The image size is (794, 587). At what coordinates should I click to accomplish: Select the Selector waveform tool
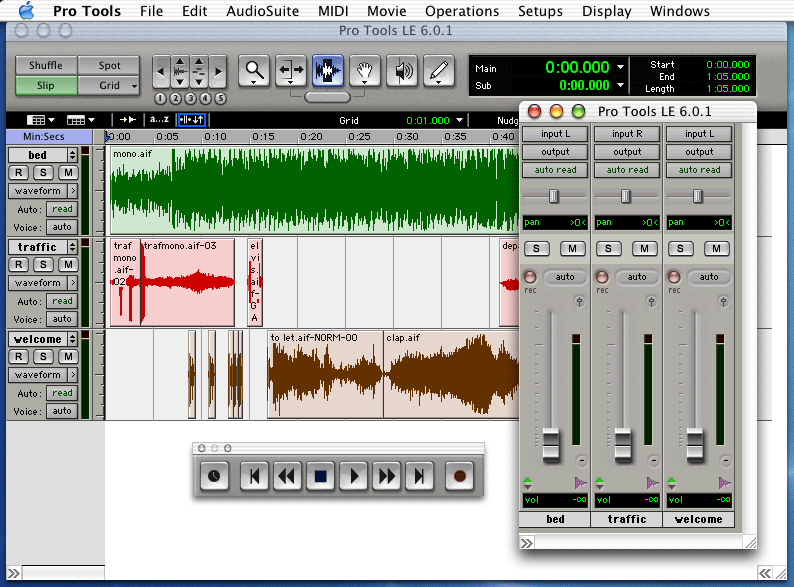(x=328, y=71)
